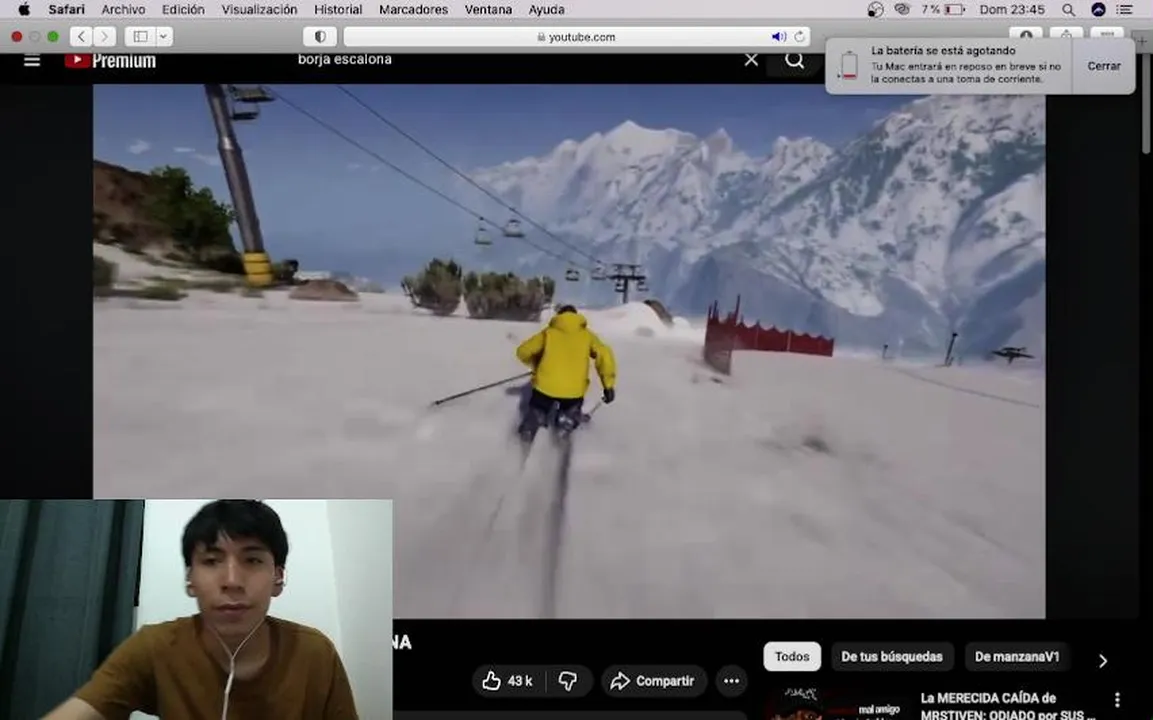Open the Historial menu
1153x720 pixels.
pyautogui.click(x=338, y=10)
